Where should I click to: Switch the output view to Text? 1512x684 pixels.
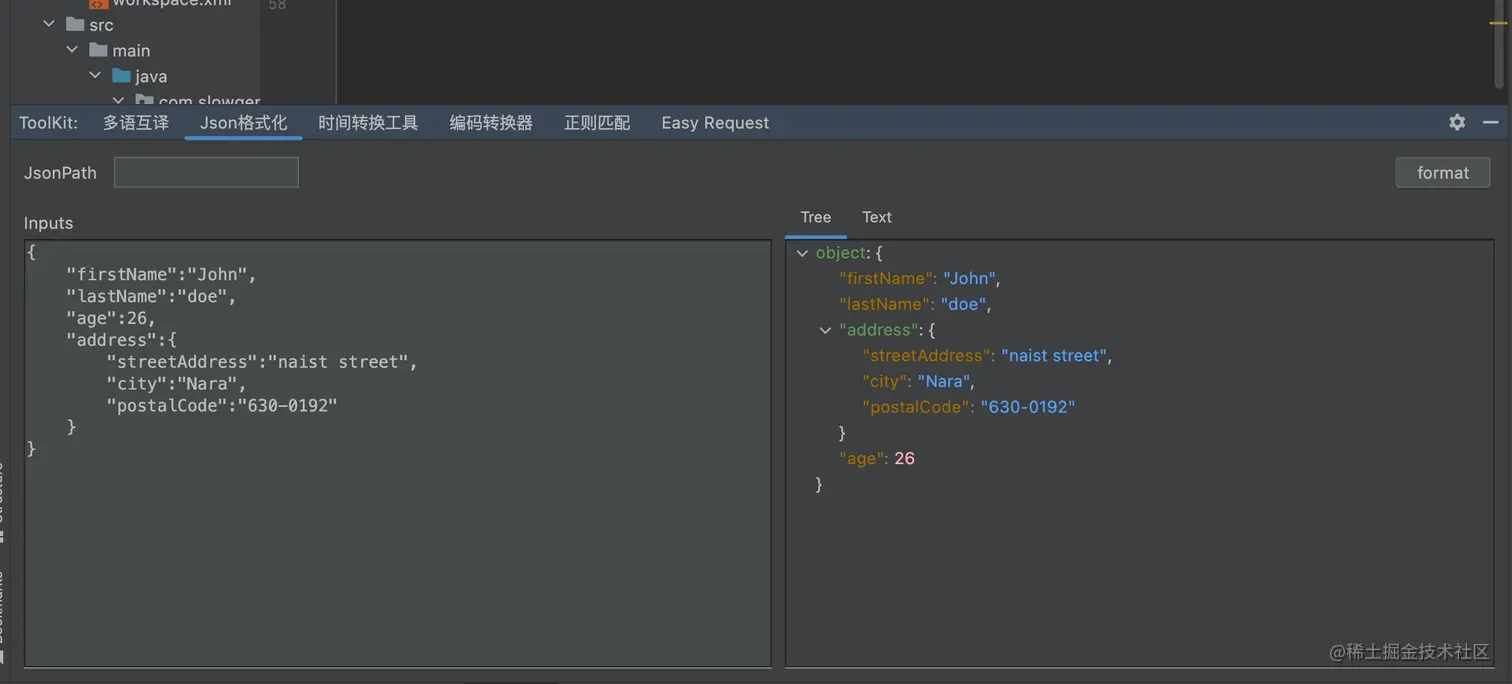click(x=876, y=217)
